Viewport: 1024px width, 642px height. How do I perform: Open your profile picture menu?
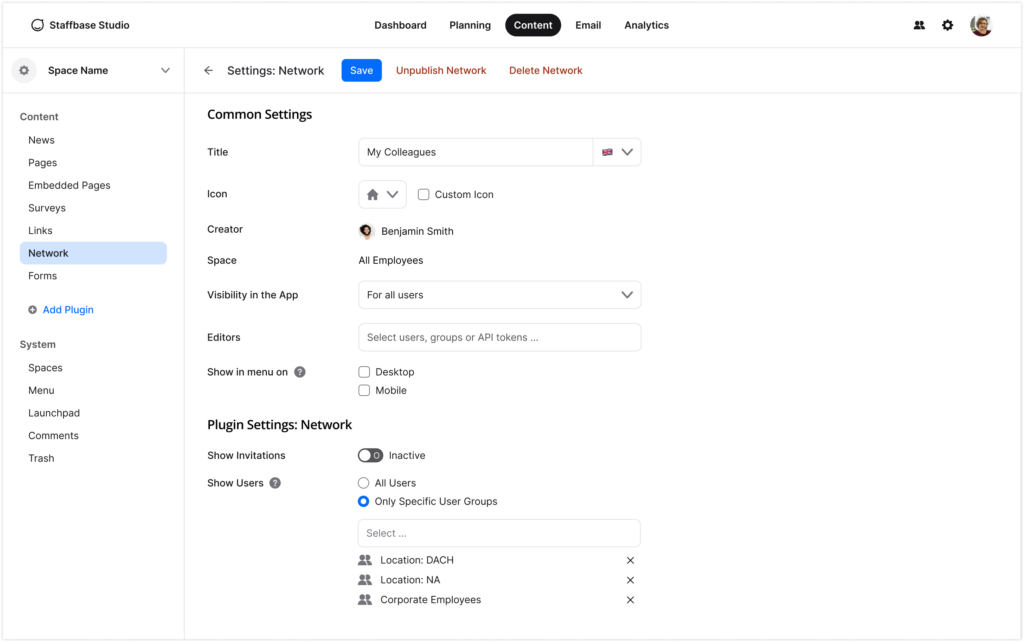coord(981,25)
